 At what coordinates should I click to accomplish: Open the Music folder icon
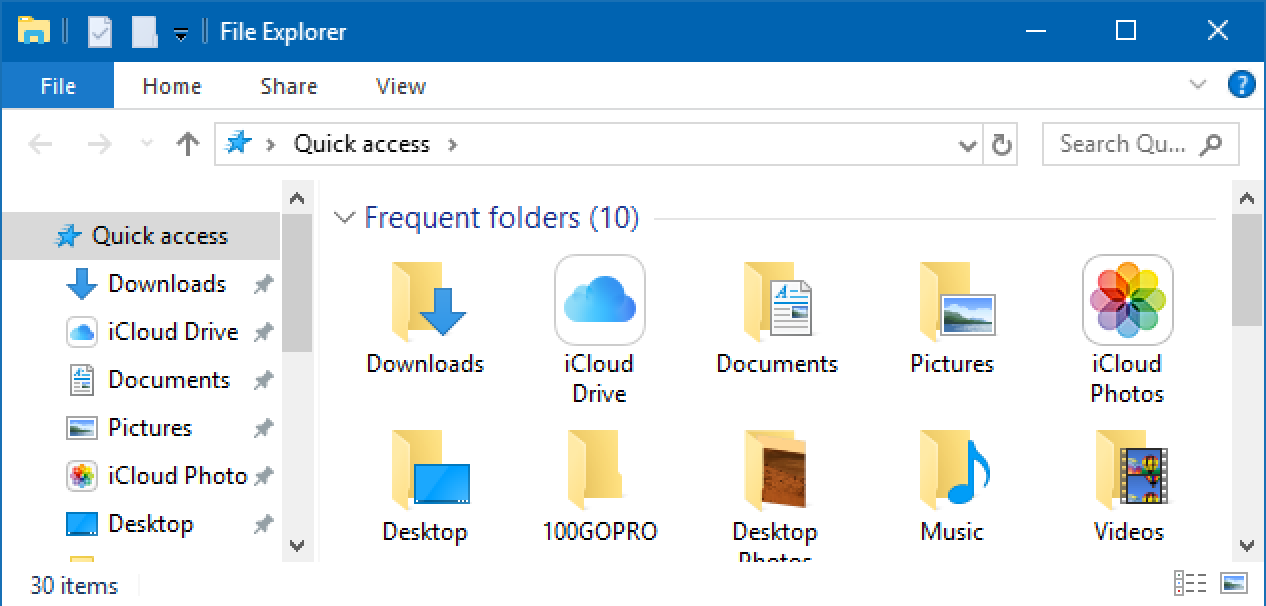(953, 468)
